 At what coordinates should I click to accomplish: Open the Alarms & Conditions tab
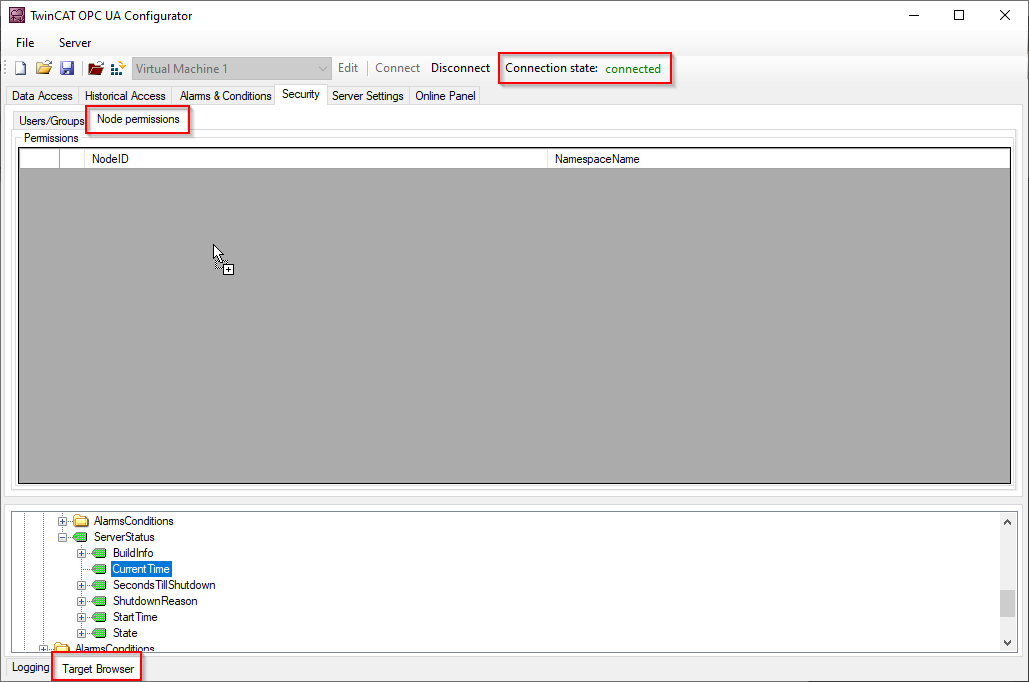[225, 96]
